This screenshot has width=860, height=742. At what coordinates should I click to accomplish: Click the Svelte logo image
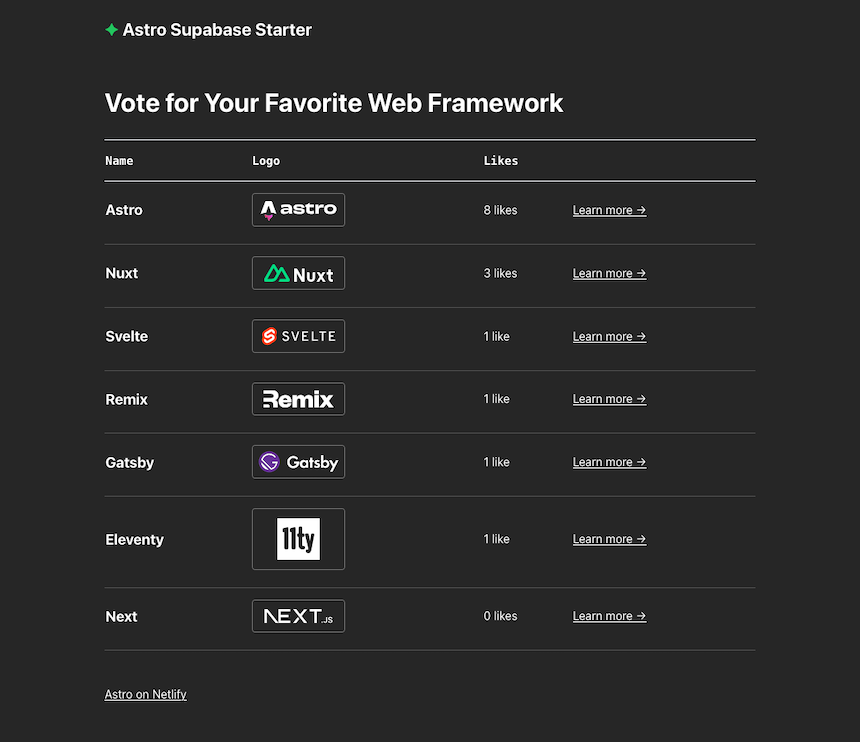298,336
